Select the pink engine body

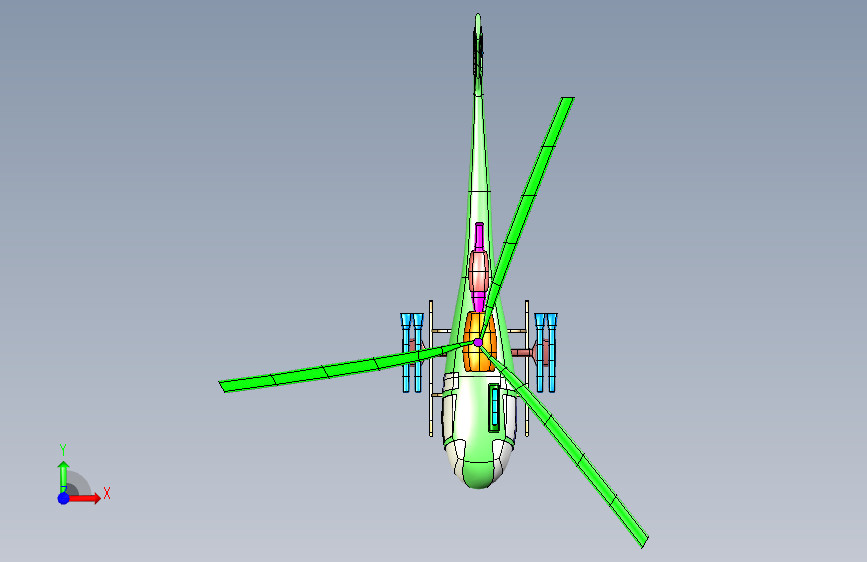(x=479, y=271)
